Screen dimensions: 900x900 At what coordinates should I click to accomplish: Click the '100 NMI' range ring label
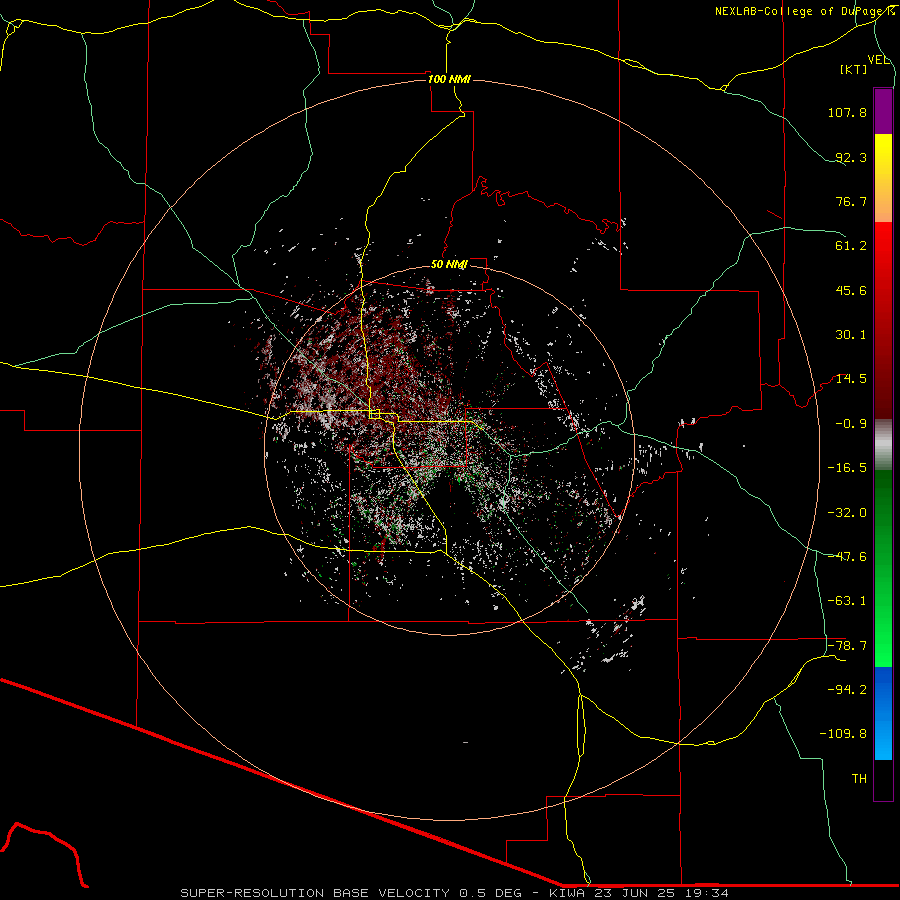[449, 79]
